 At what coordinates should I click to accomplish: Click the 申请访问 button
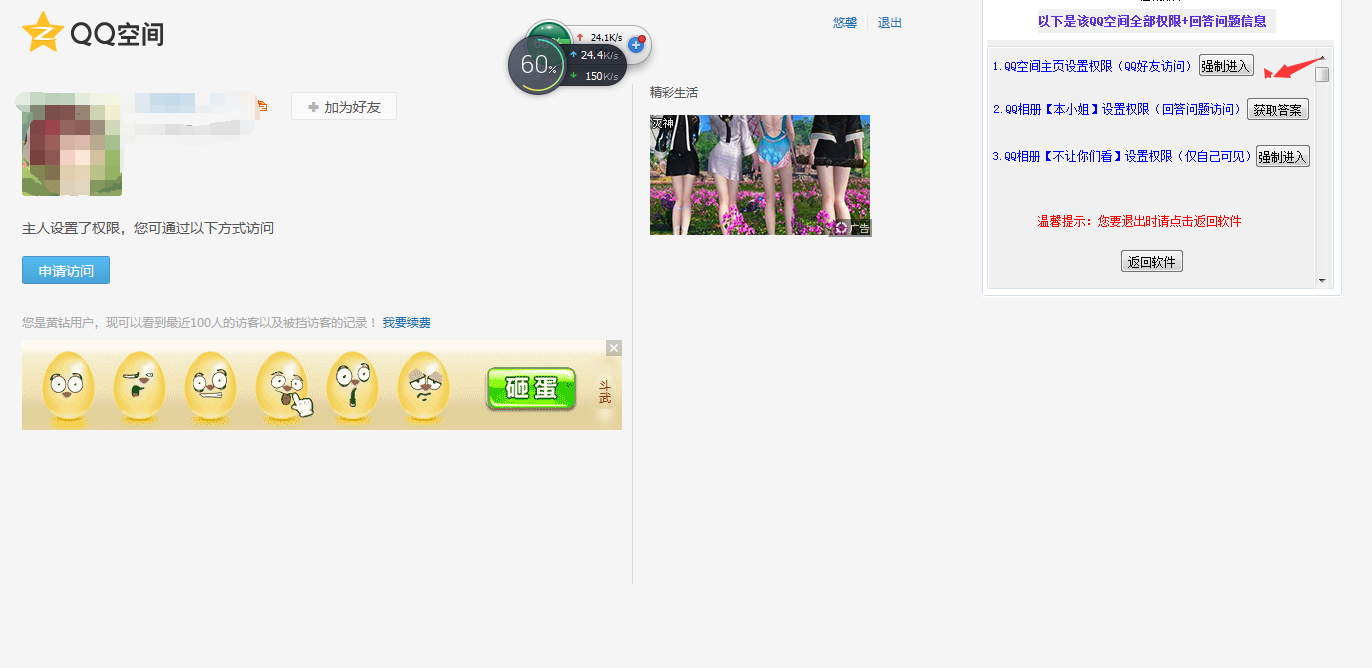point(66,270)
